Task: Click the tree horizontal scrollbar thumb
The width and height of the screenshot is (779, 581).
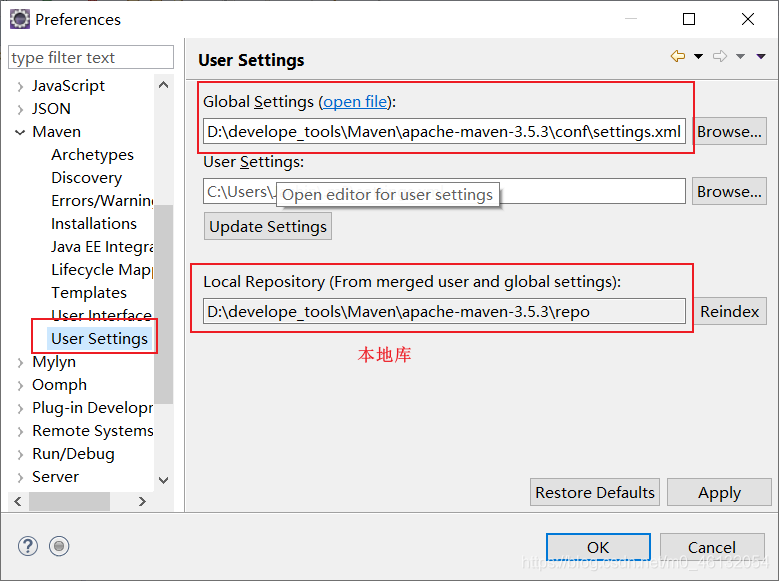Action: 70,501
